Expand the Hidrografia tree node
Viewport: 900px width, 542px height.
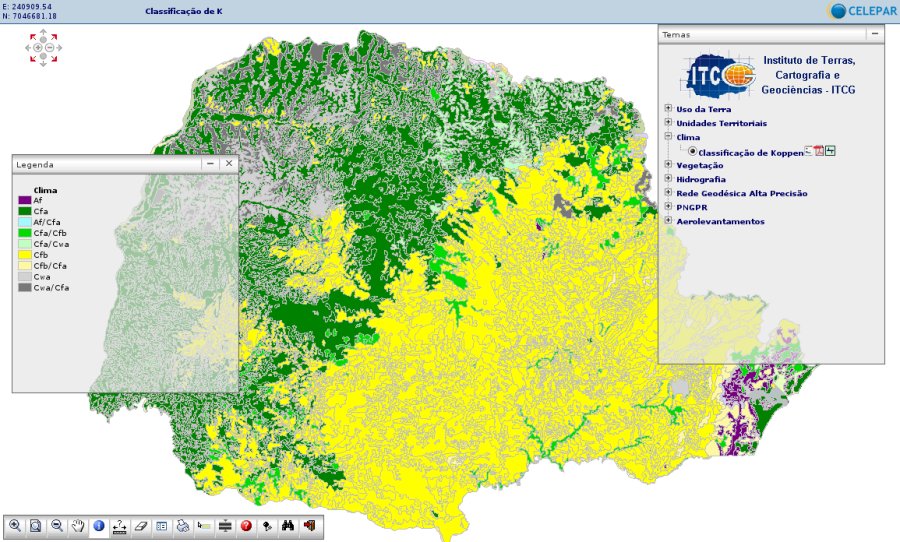(x=668, y=179)
